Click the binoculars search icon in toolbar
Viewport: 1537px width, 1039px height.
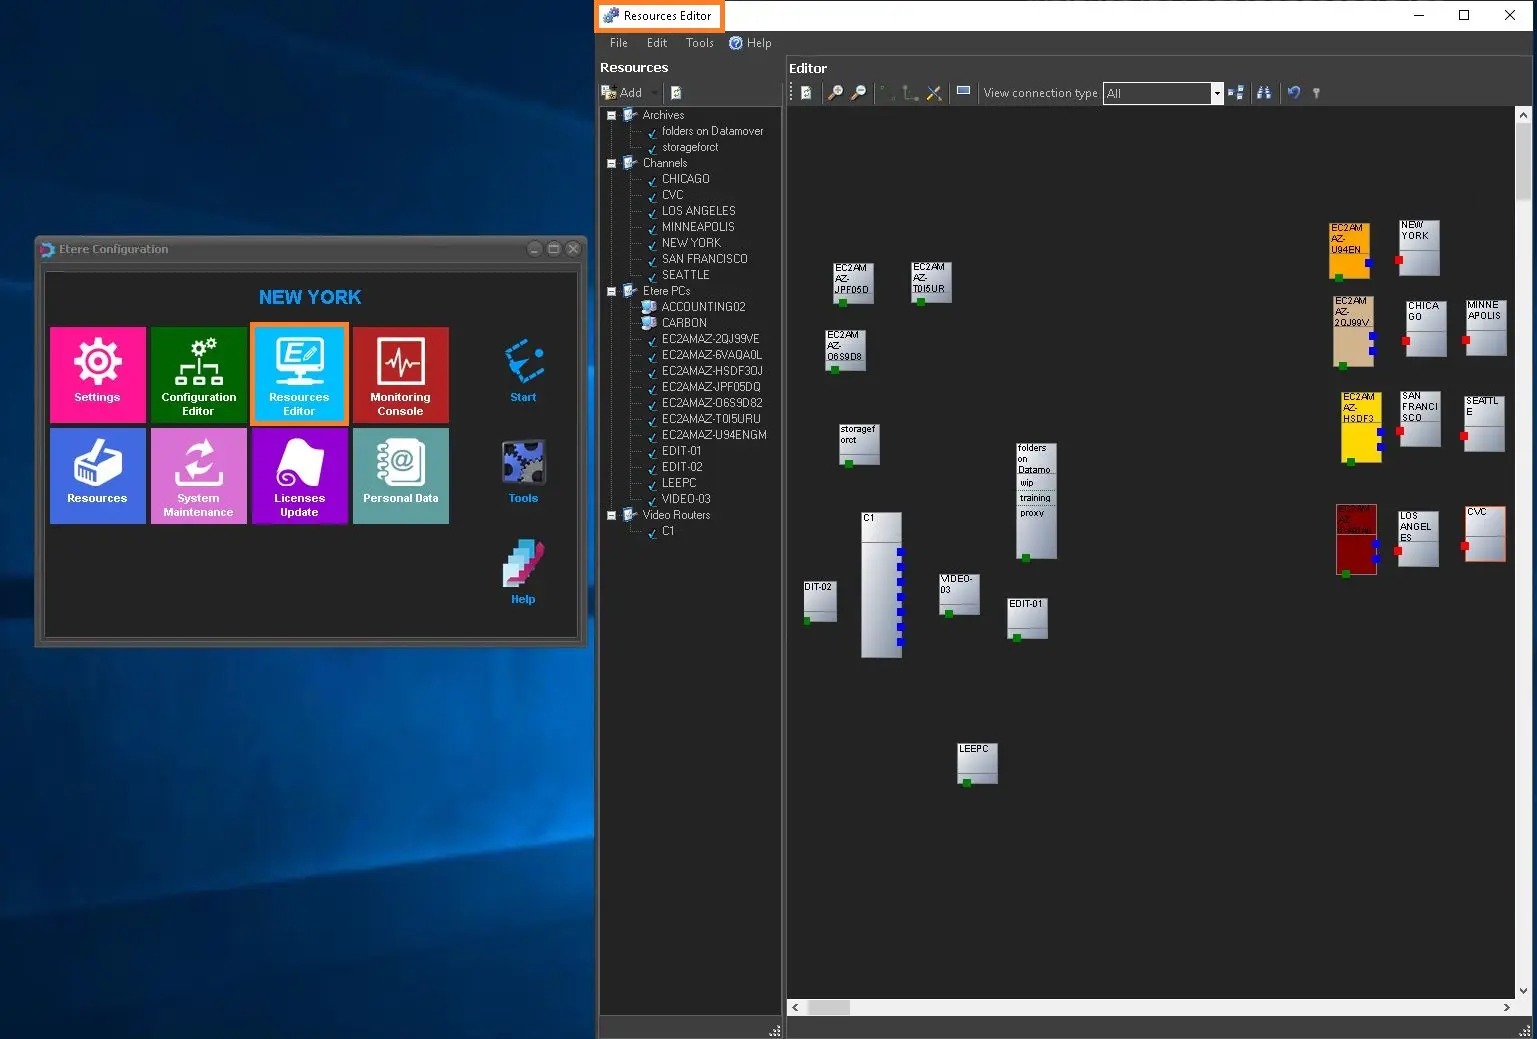[1264, 93]
